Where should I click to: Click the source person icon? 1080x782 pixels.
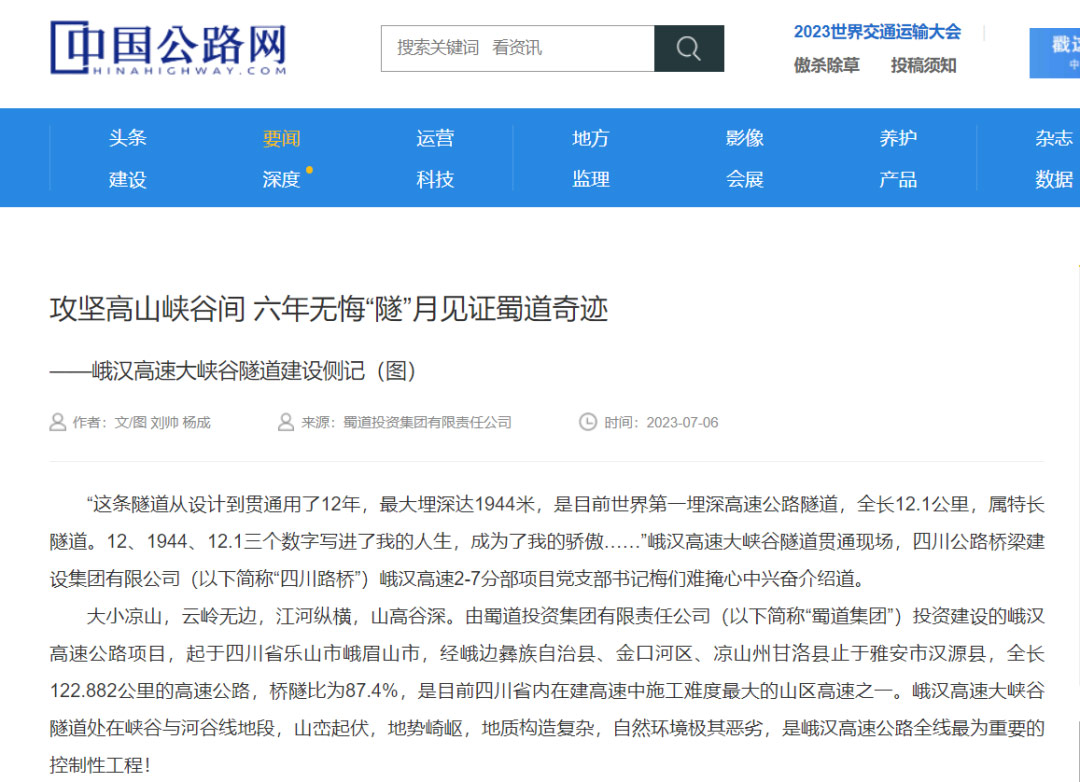pyautogui.click(x=286, y=422)
